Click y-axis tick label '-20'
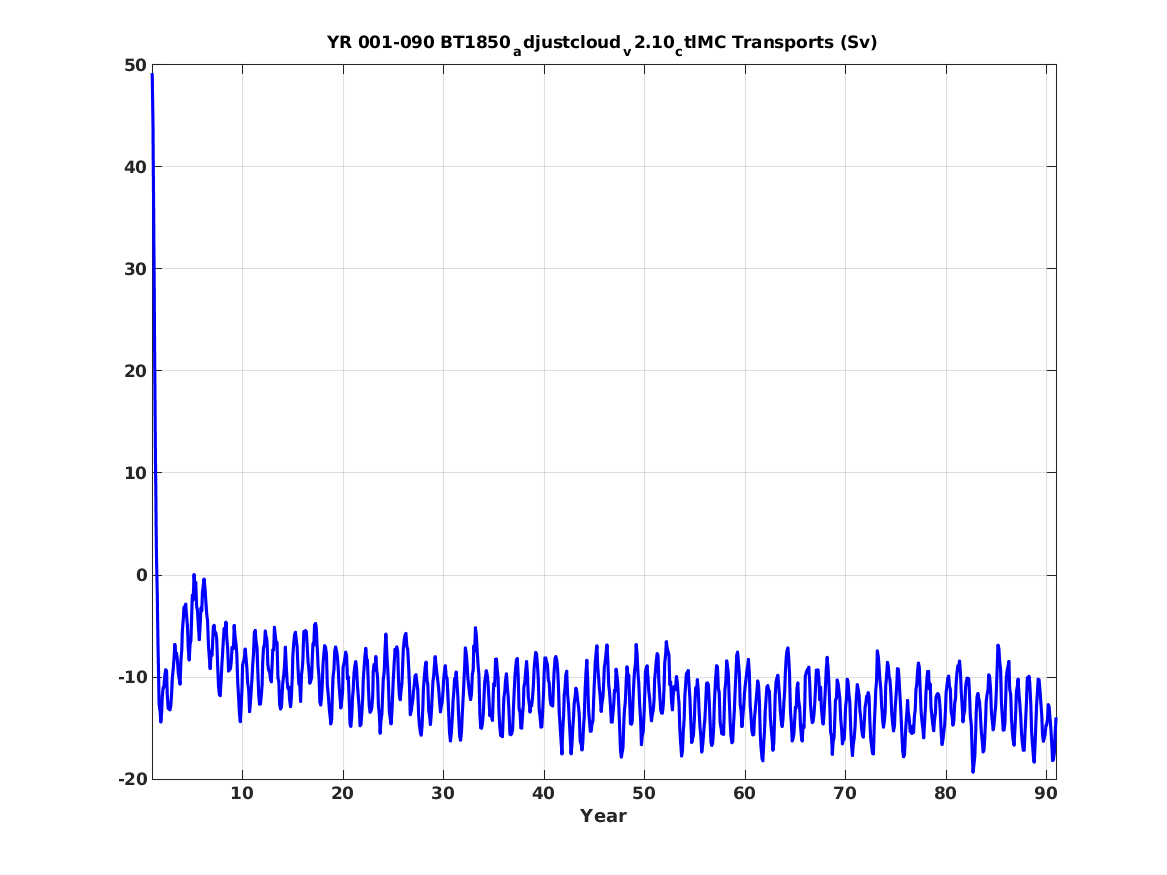The image size is (1167, 875). (132, 779)
